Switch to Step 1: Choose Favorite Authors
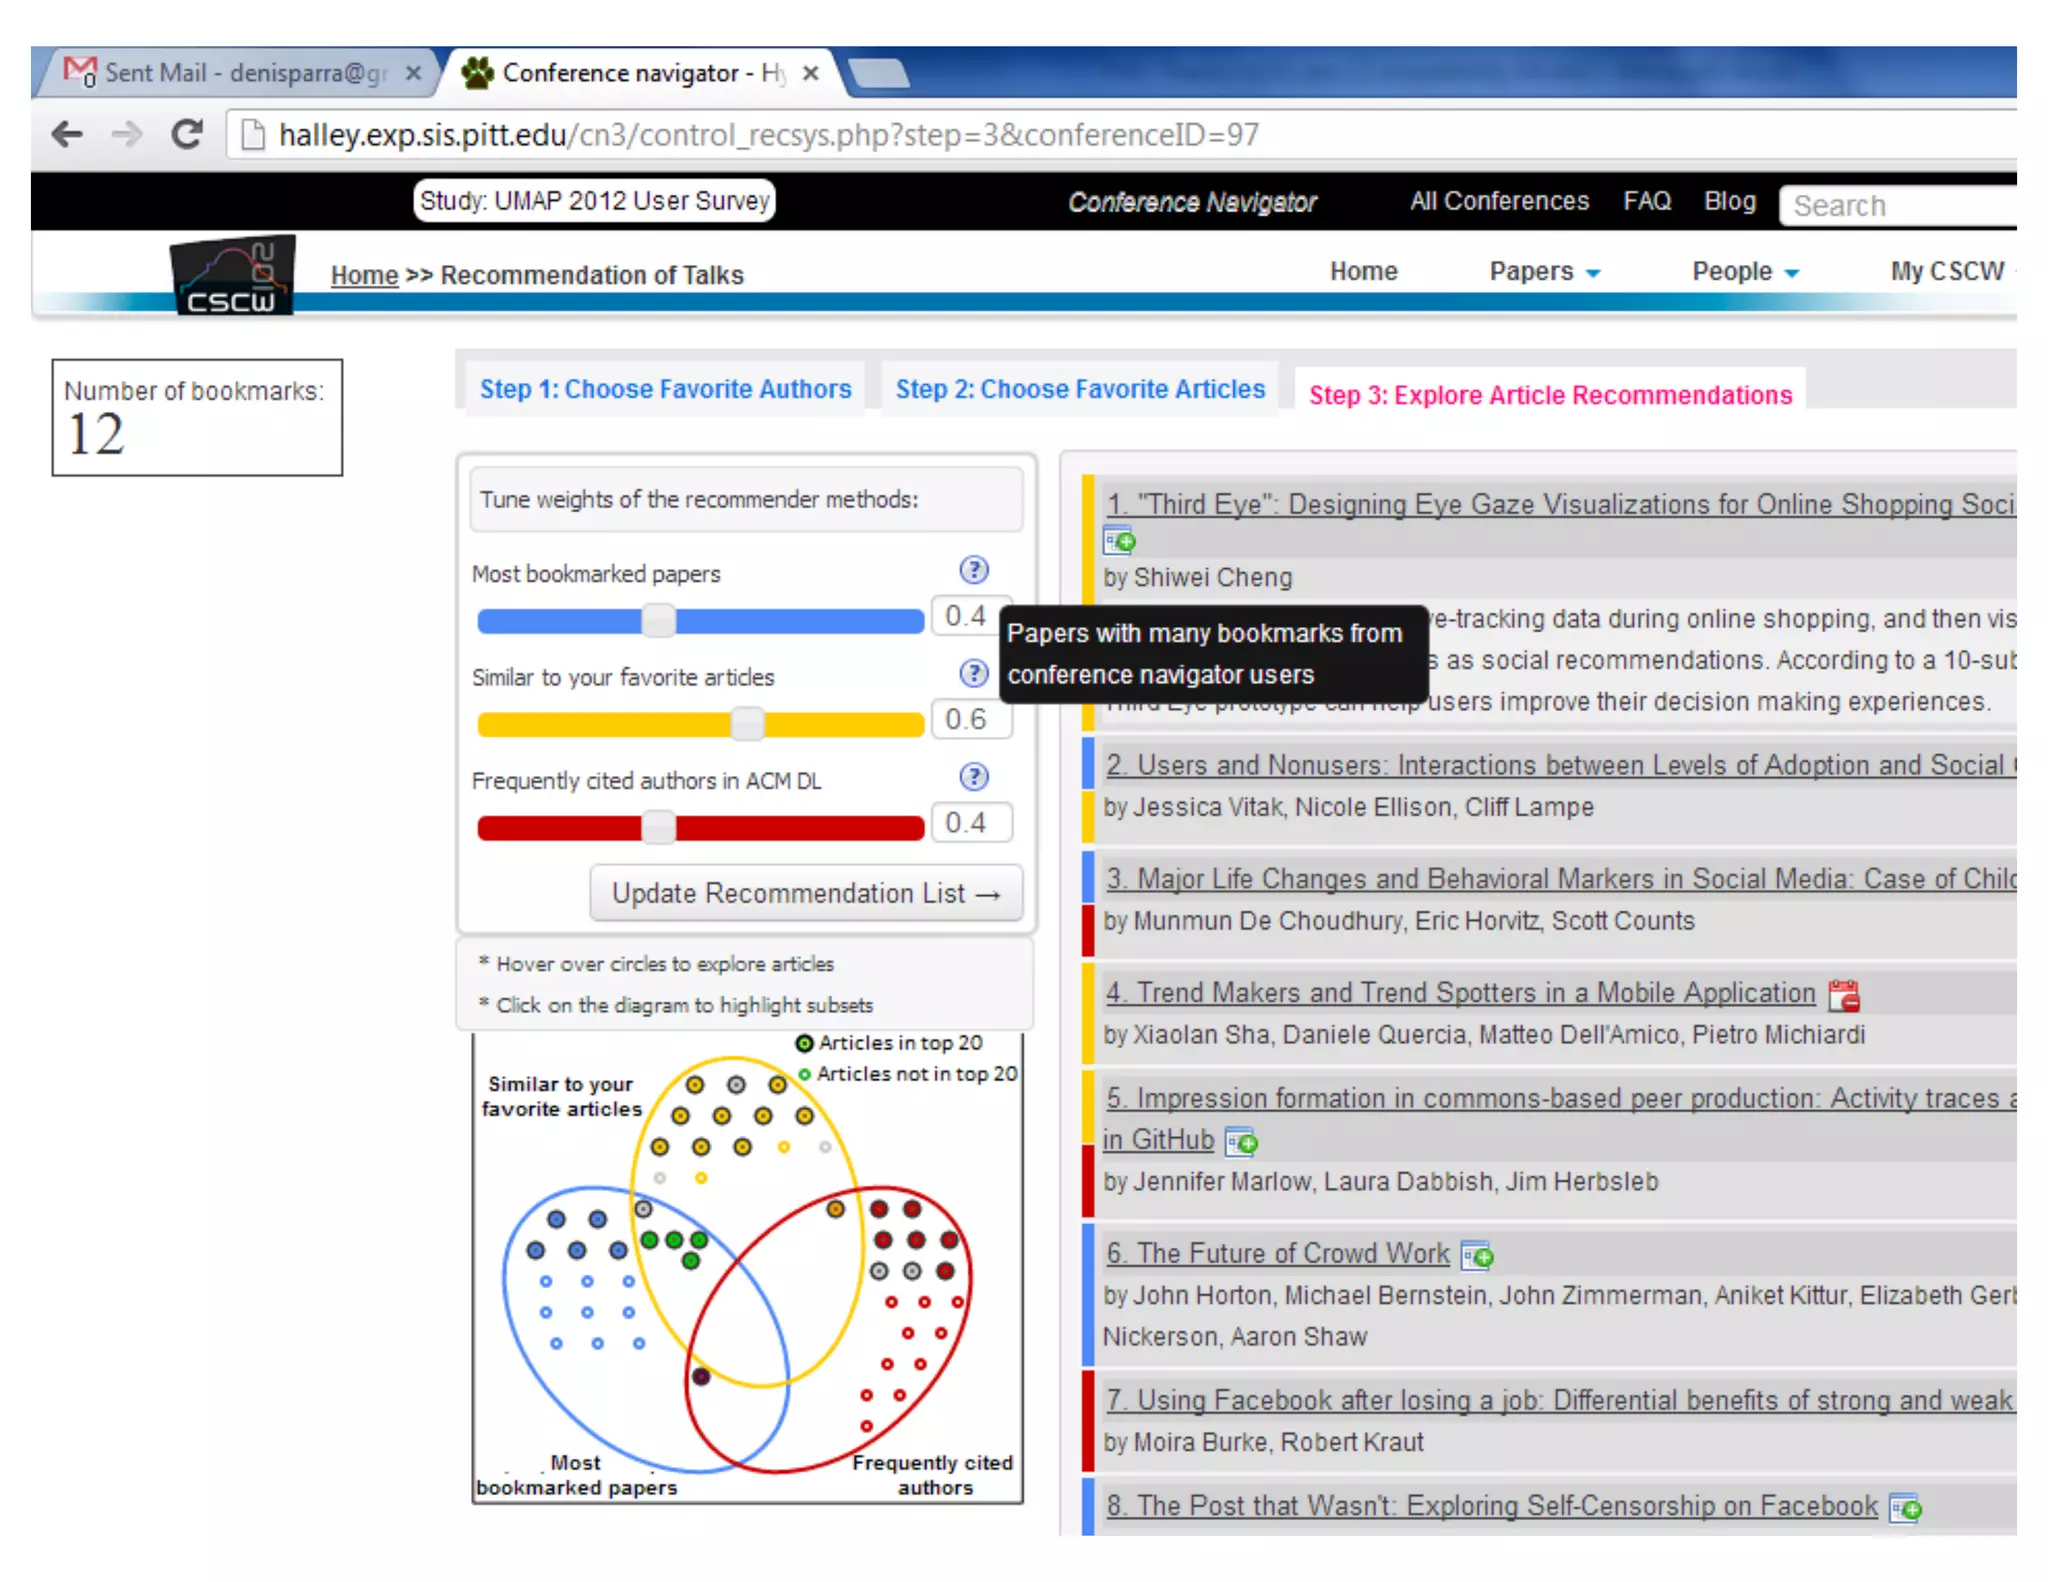The width and height of the screenshot is (2048, 1582). [665, 389]
